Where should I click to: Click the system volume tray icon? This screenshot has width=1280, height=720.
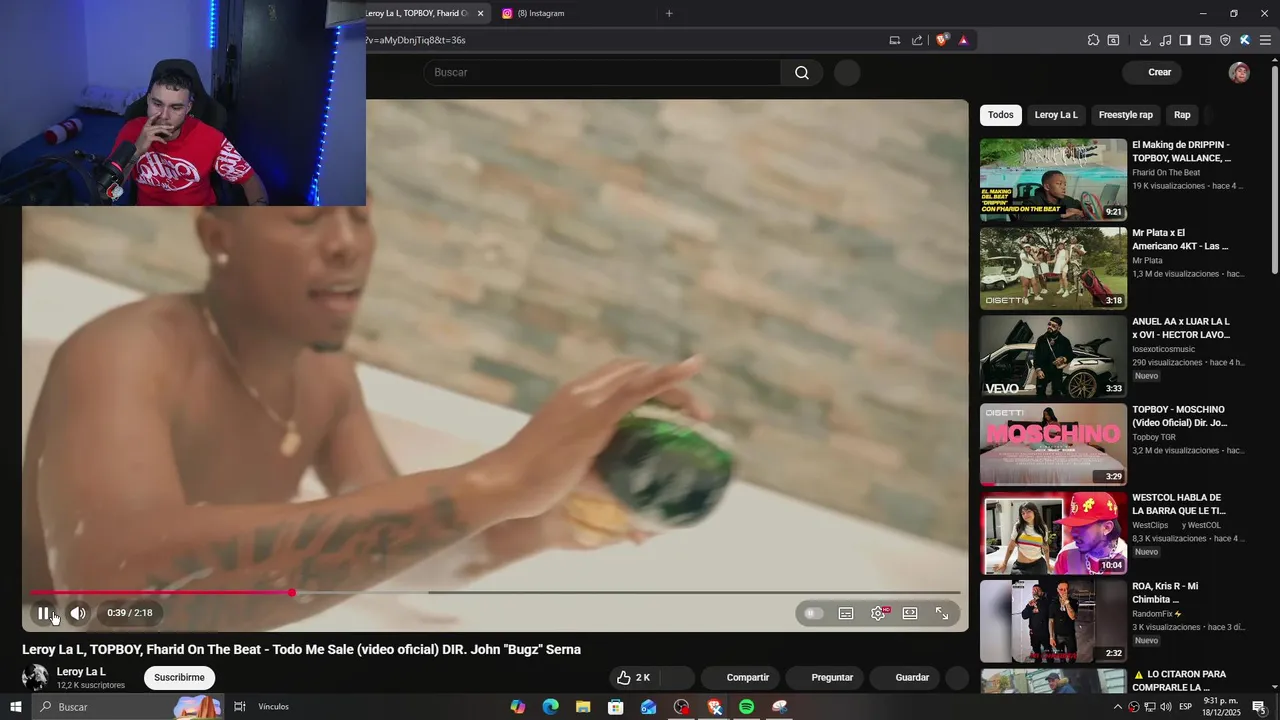[x=1165, y=707]
